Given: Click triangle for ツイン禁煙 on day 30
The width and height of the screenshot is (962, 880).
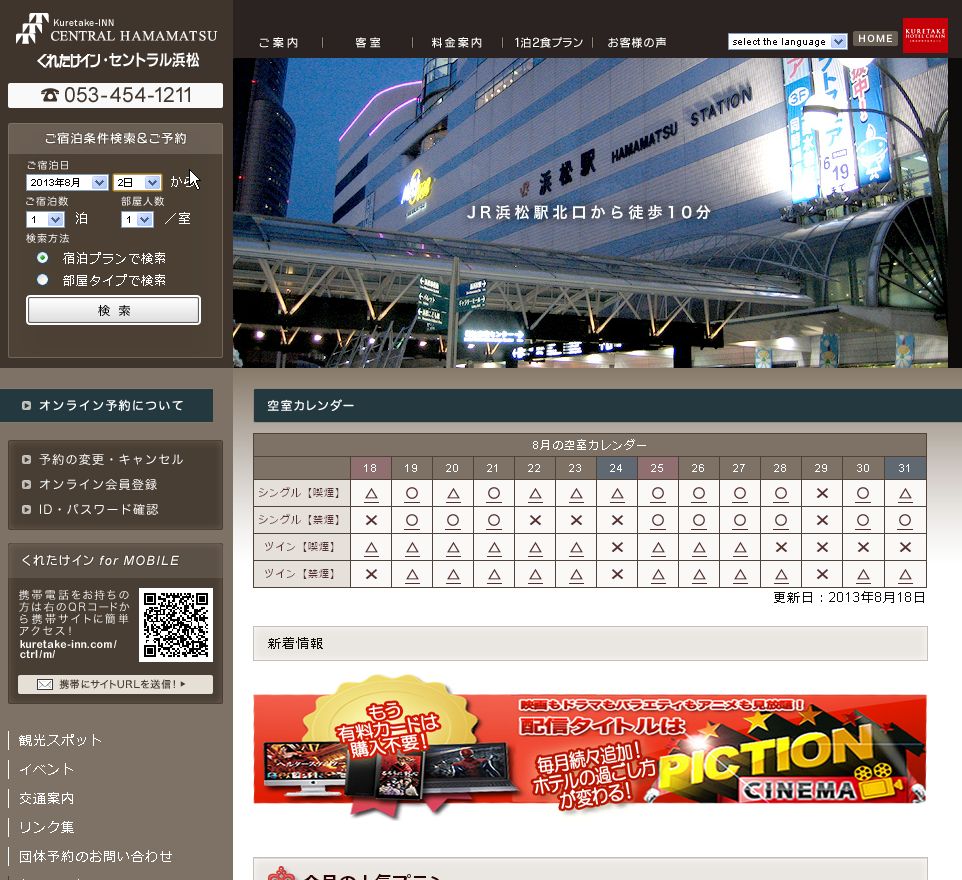Looking at the screenshot, I should (x=863, y=575).
